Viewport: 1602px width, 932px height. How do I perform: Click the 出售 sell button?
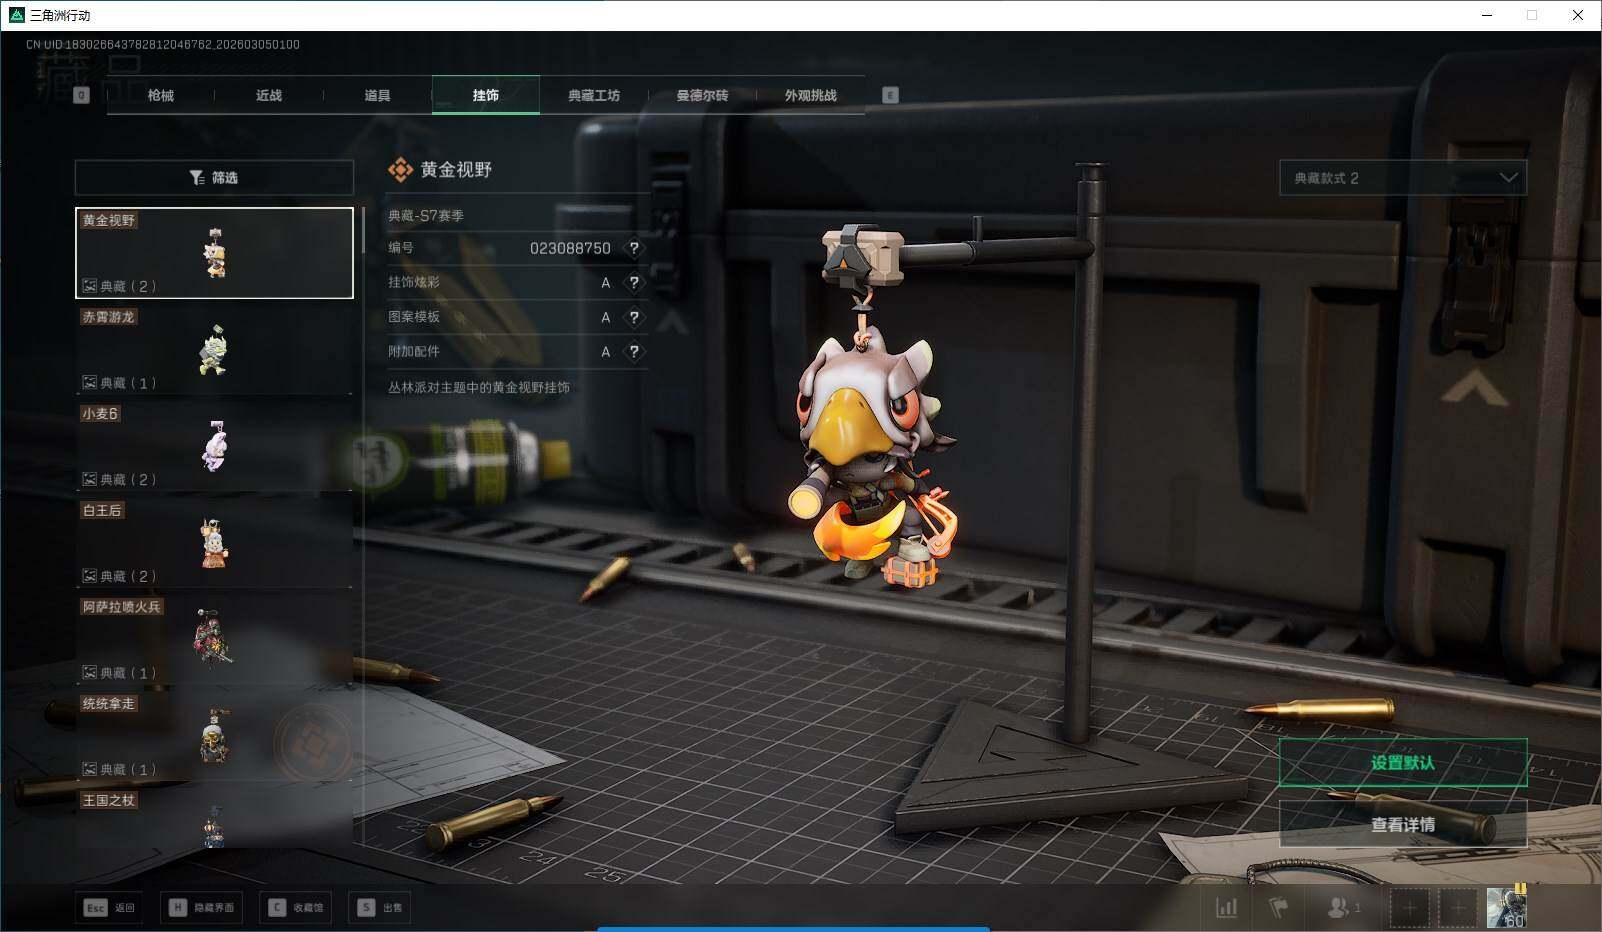[380, 908]
